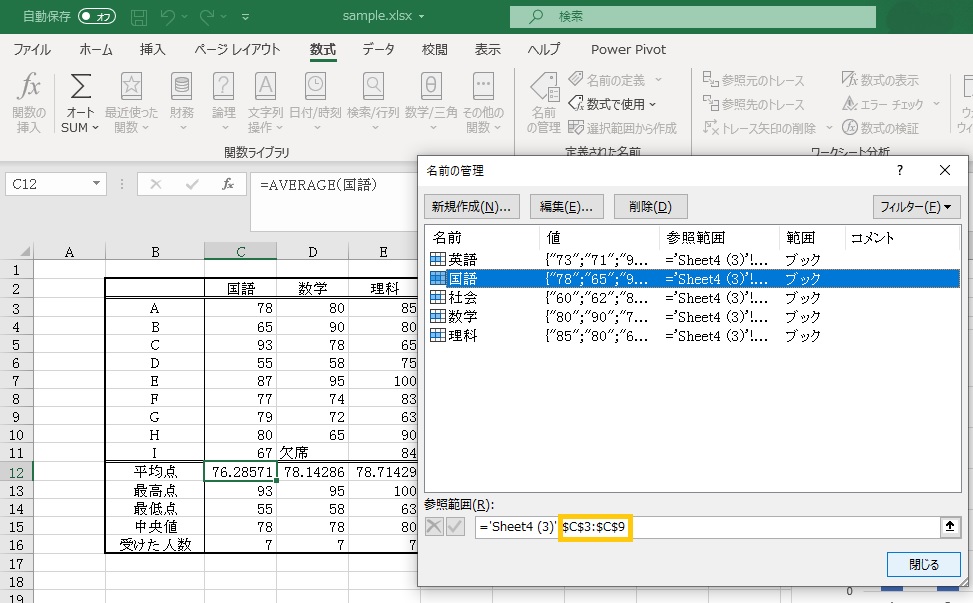Open the 挿入 ribbon tab

coord(153,49)
